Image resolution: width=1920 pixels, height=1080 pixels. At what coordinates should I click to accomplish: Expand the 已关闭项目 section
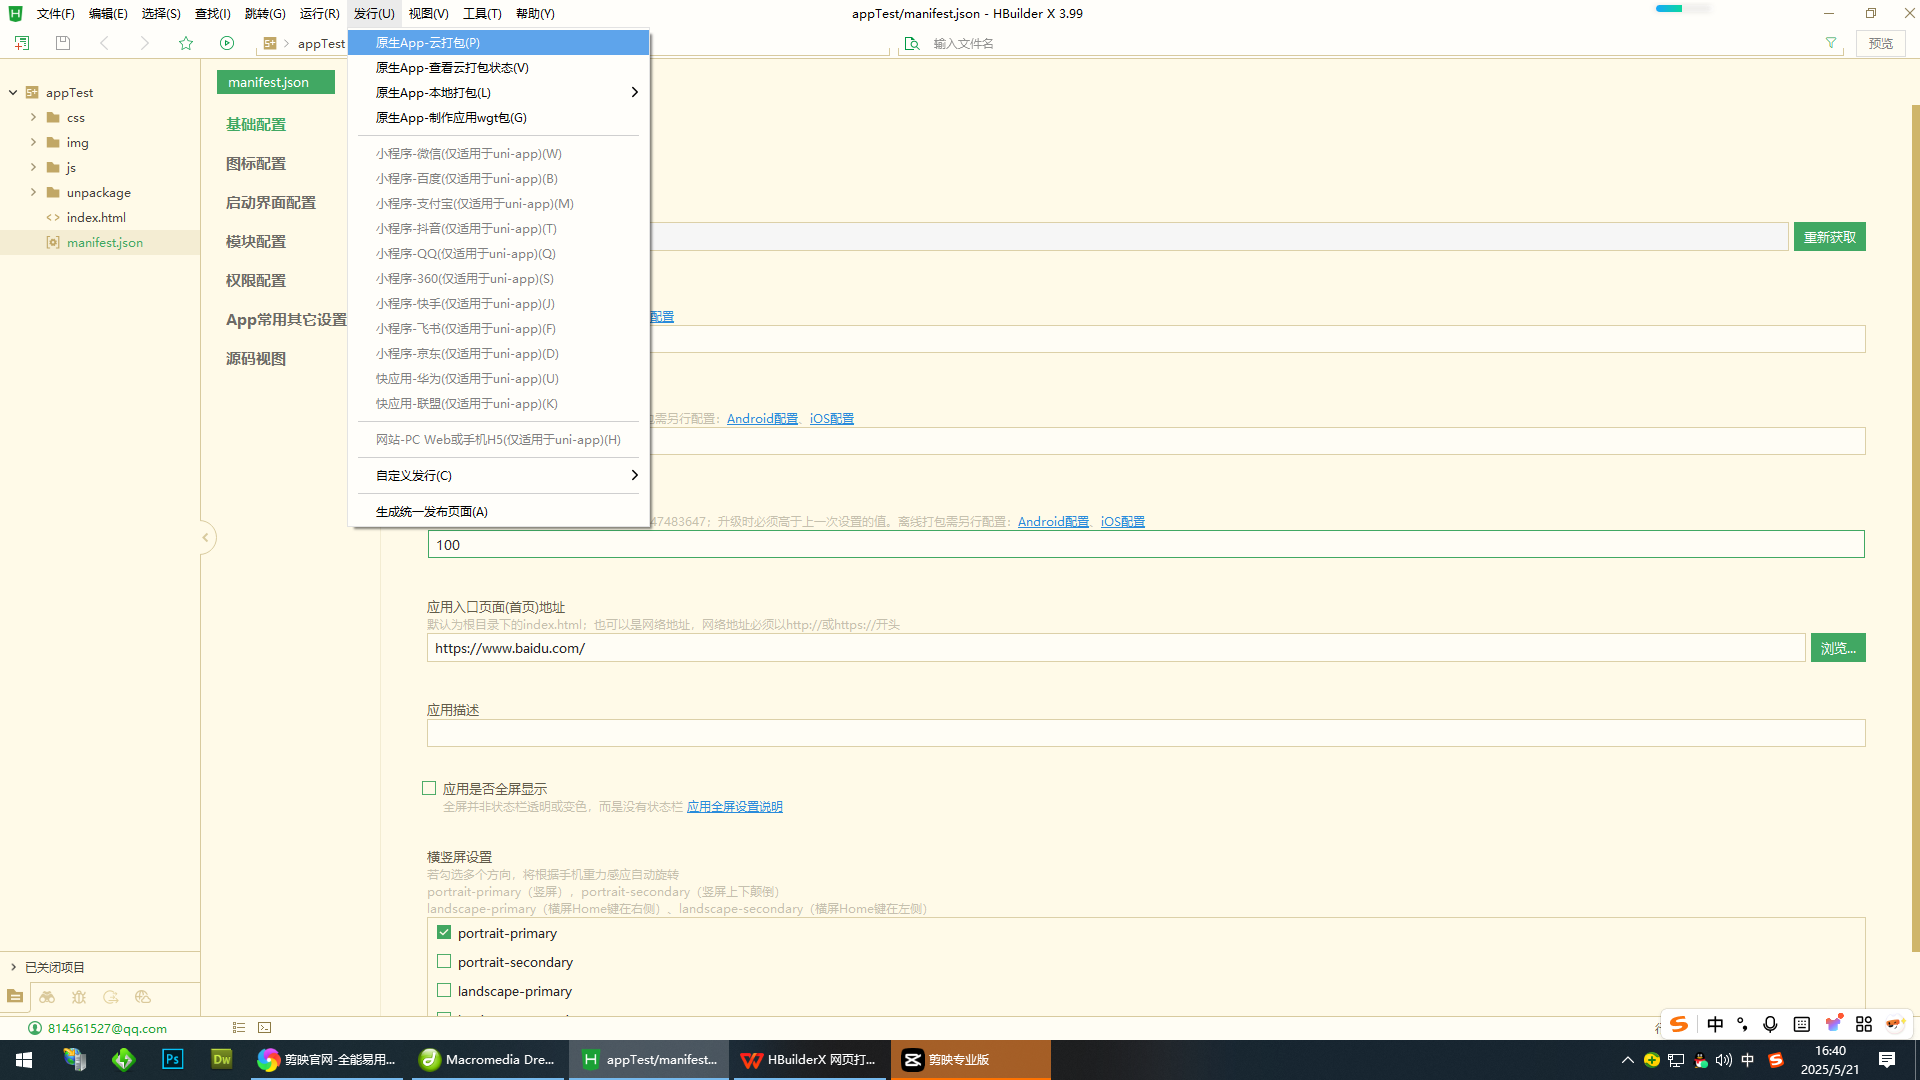(13, 967)
